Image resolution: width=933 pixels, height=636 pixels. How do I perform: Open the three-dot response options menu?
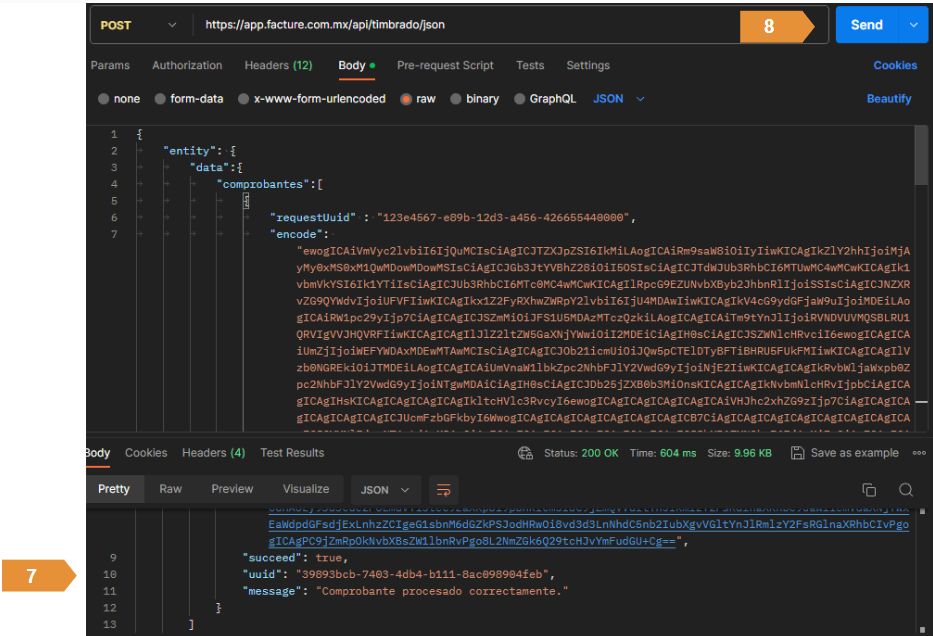(x=919, y=453)
